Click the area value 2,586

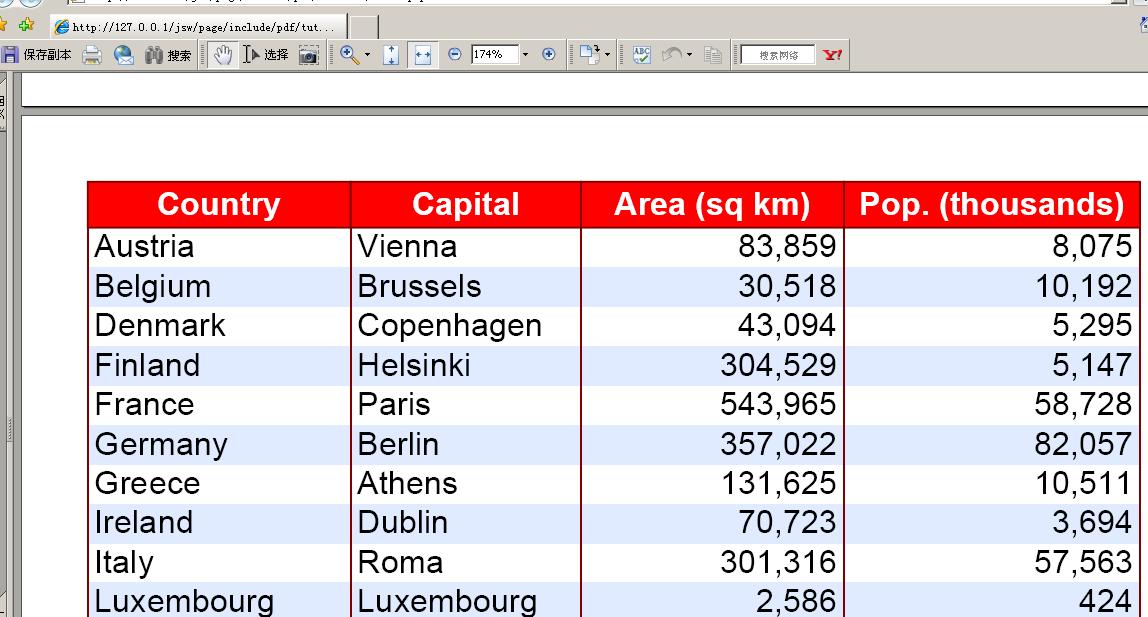[x=796, y=602]
